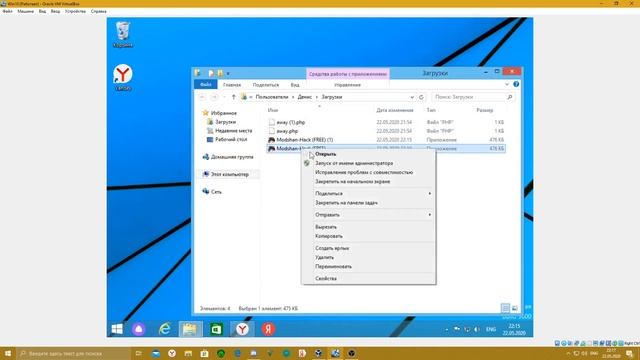Select Домашняя группа in the sidebar
Image resolution: width=640 pixels, height=360 pixels.
point(232,157)
